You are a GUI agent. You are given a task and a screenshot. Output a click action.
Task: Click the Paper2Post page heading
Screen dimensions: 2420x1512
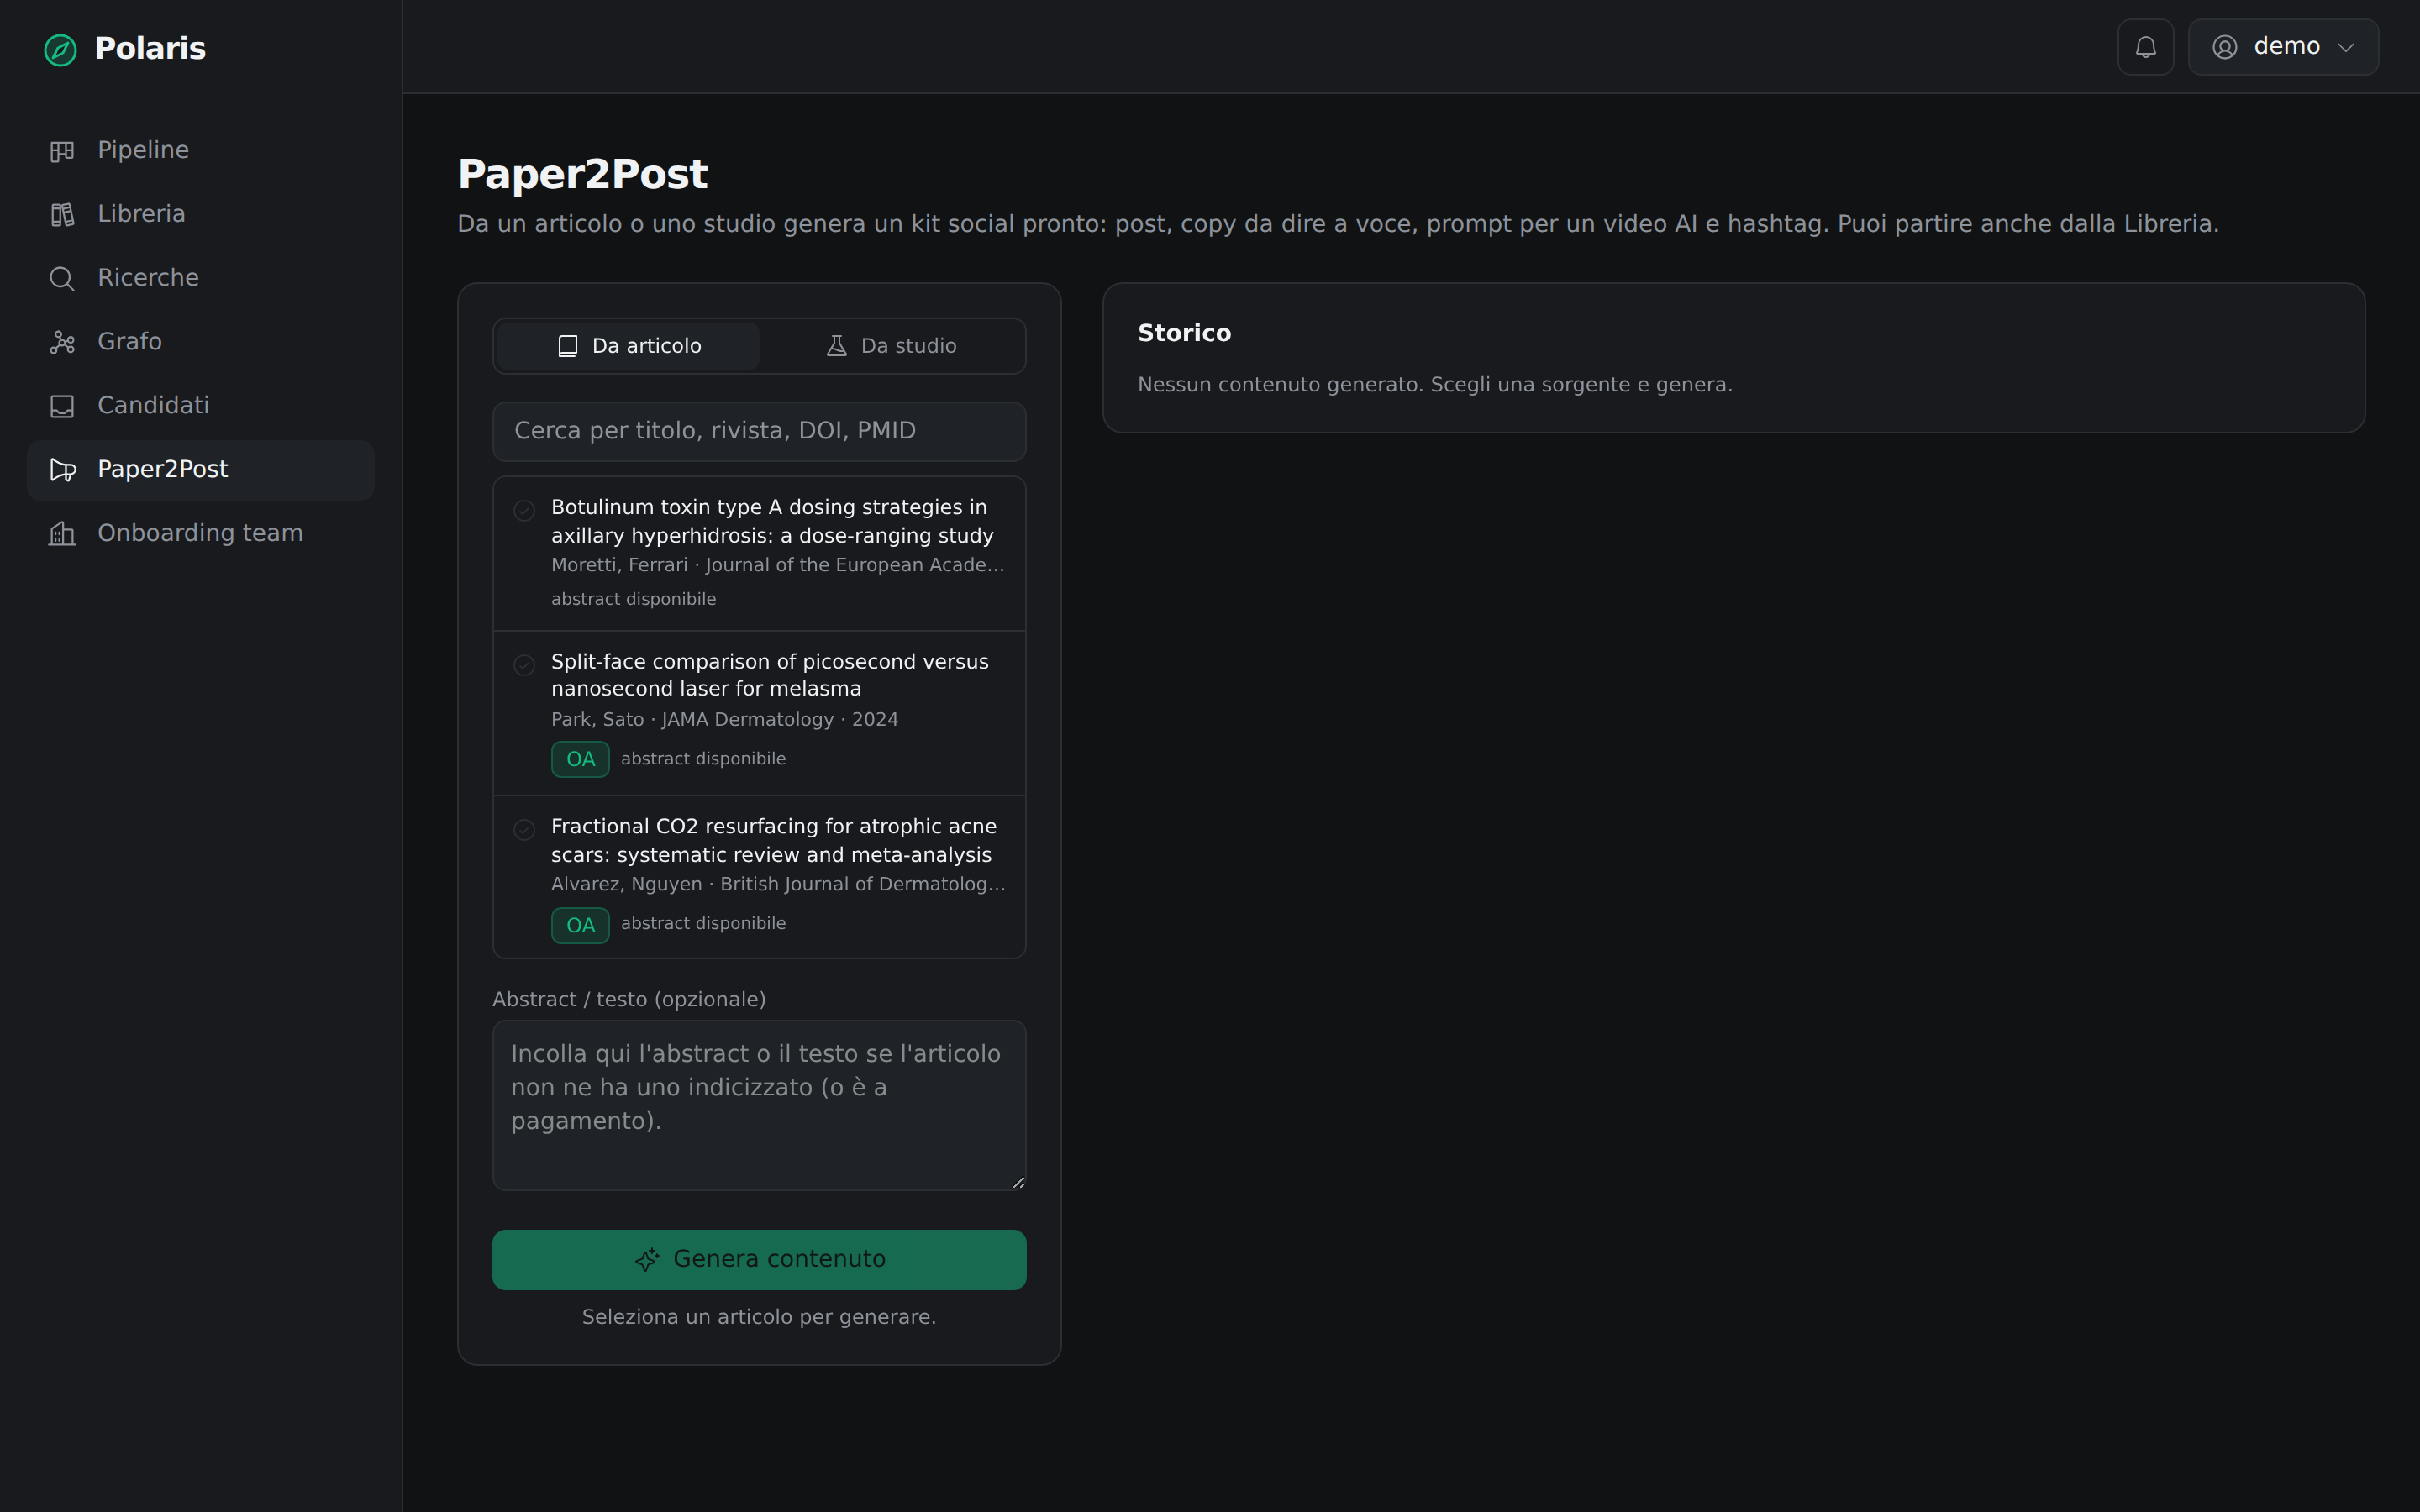[582, 174]
